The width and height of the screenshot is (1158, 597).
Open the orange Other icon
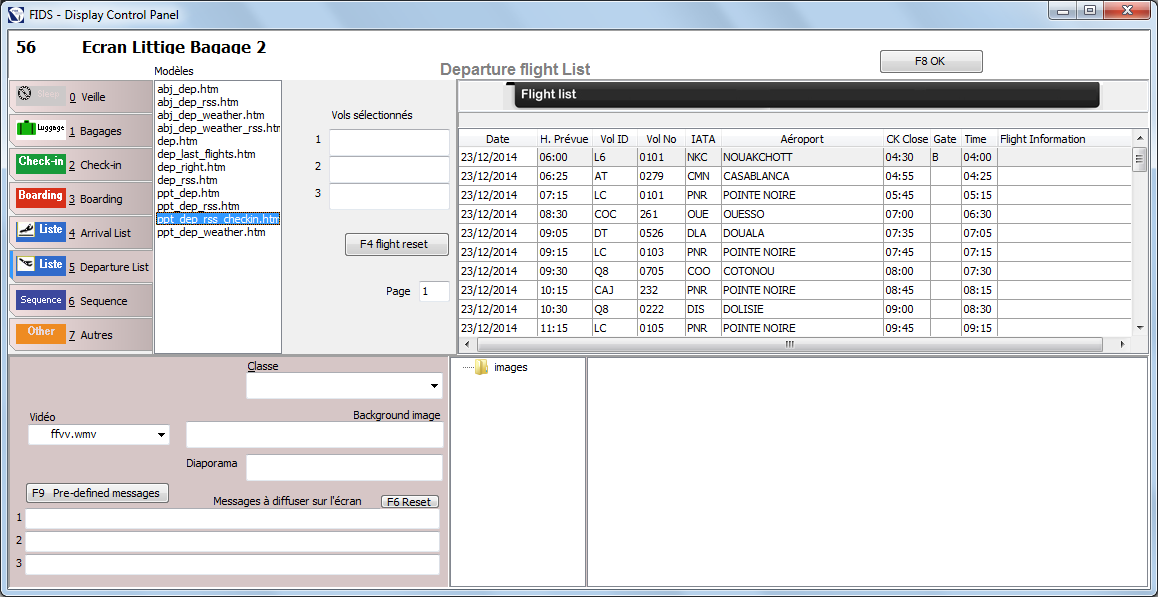point(41,333)
